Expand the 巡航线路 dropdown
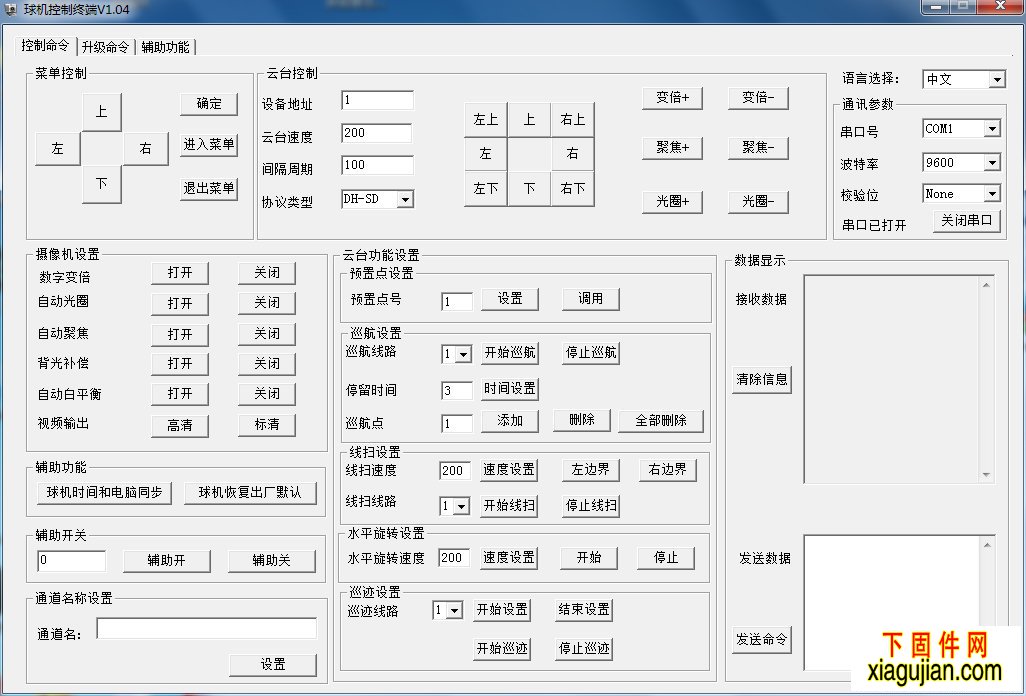 click(x=463, y=355)
